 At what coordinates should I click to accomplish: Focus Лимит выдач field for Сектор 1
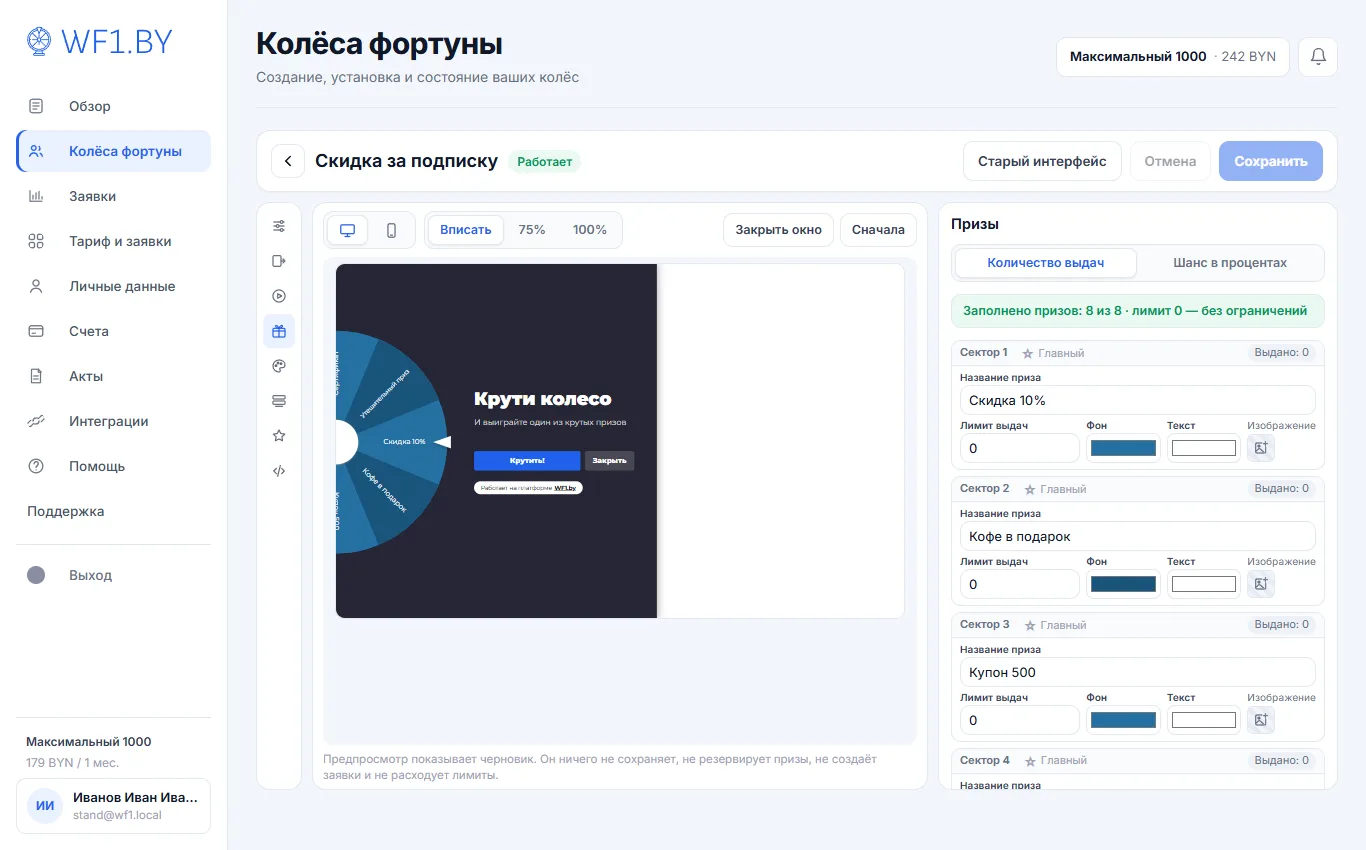click(1019, 448)
